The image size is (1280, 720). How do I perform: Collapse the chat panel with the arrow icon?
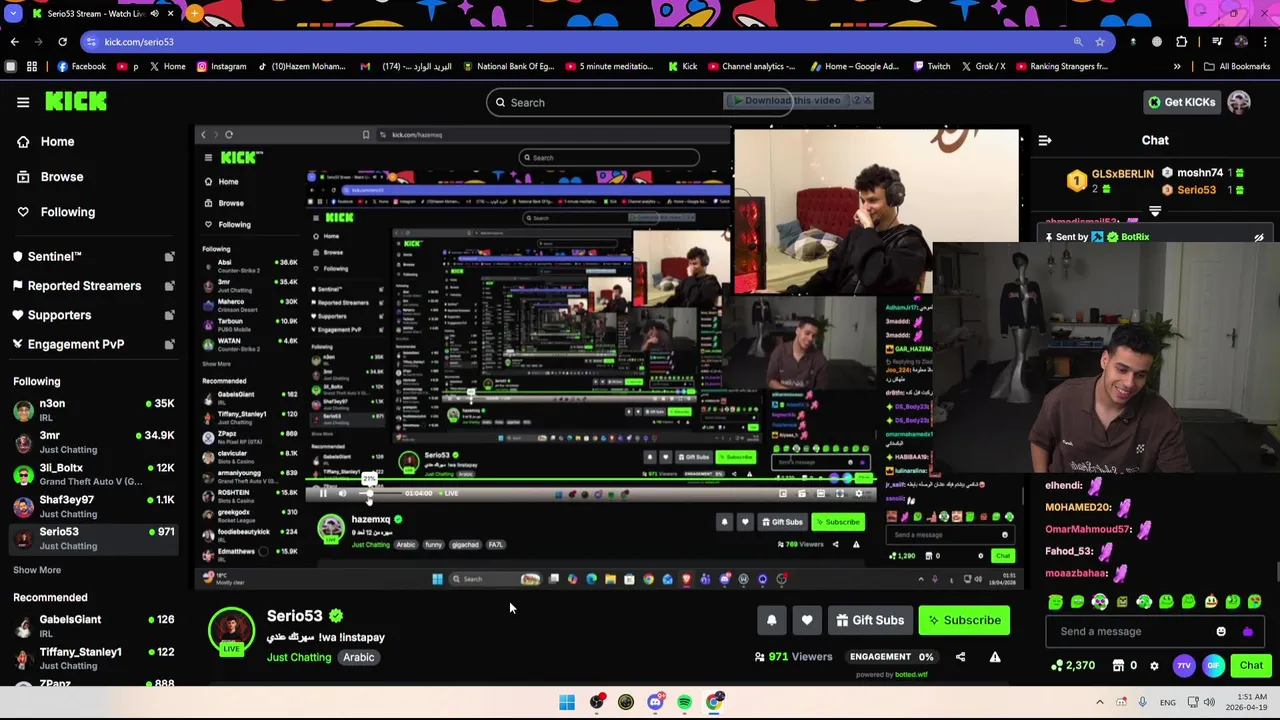tap(1045, 141)
